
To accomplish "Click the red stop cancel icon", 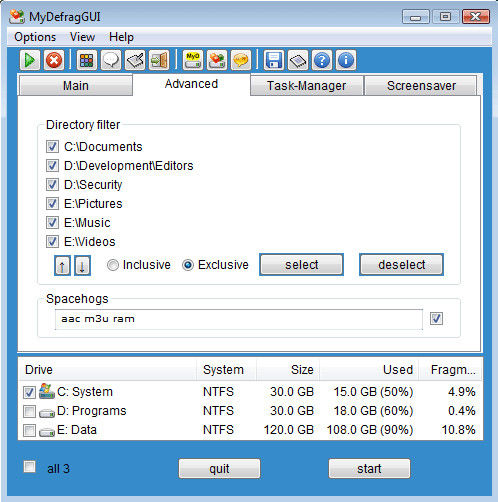I will point(54,60).
